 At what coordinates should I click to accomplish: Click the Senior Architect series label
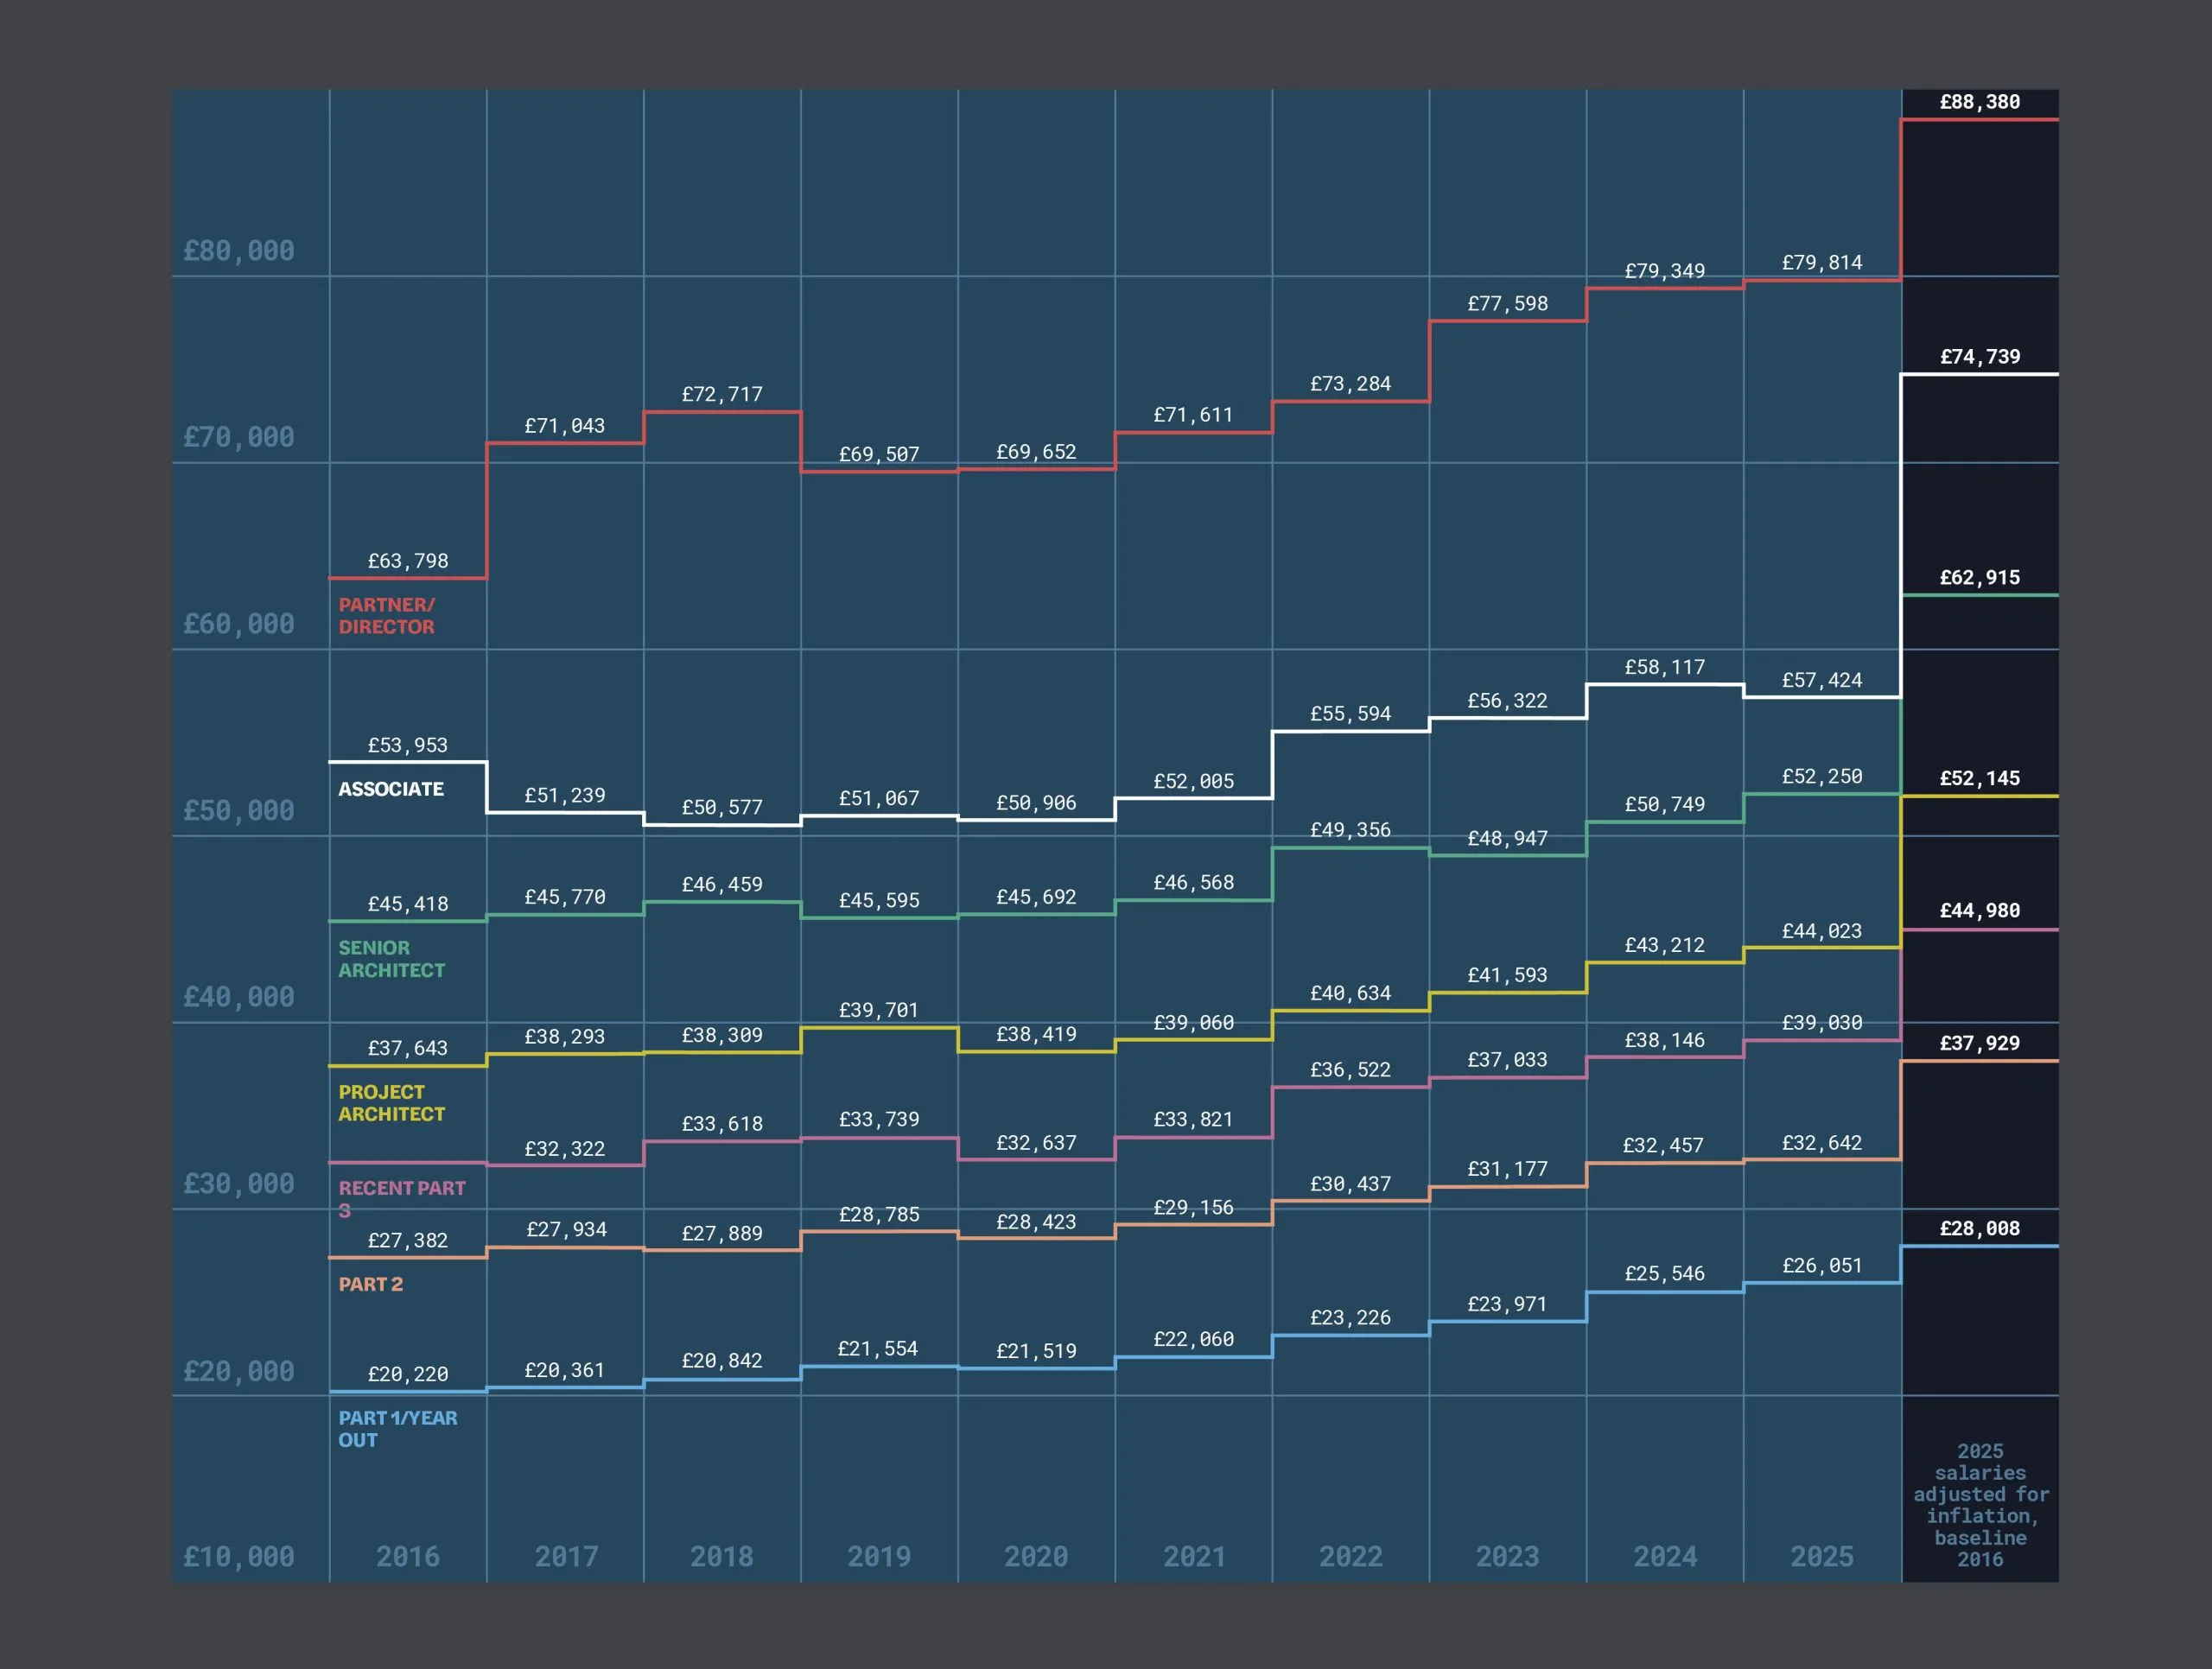391,959
